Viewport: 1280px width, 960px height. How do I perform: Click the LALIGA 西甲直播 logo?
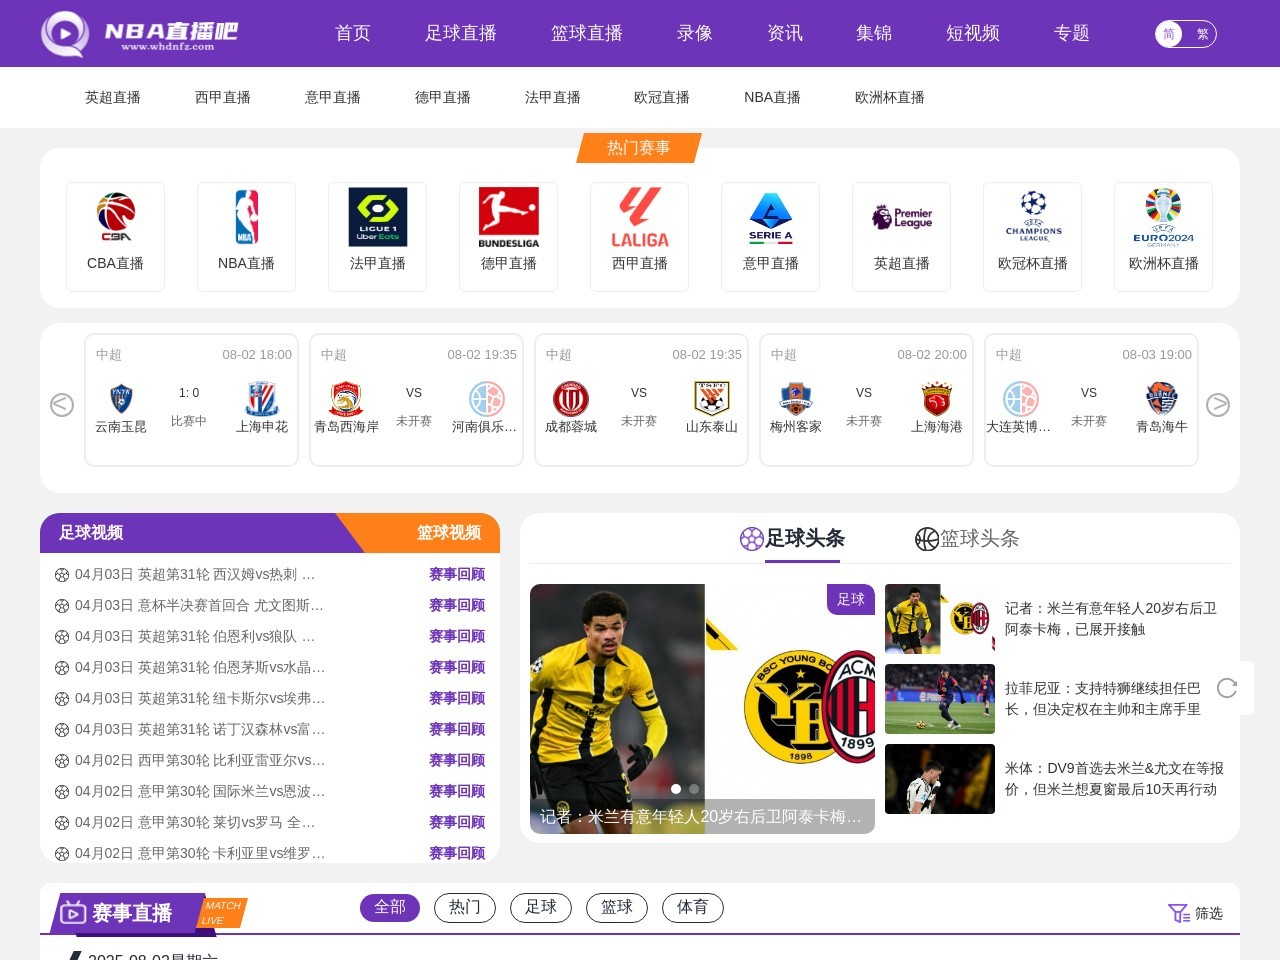click(639, 216)
